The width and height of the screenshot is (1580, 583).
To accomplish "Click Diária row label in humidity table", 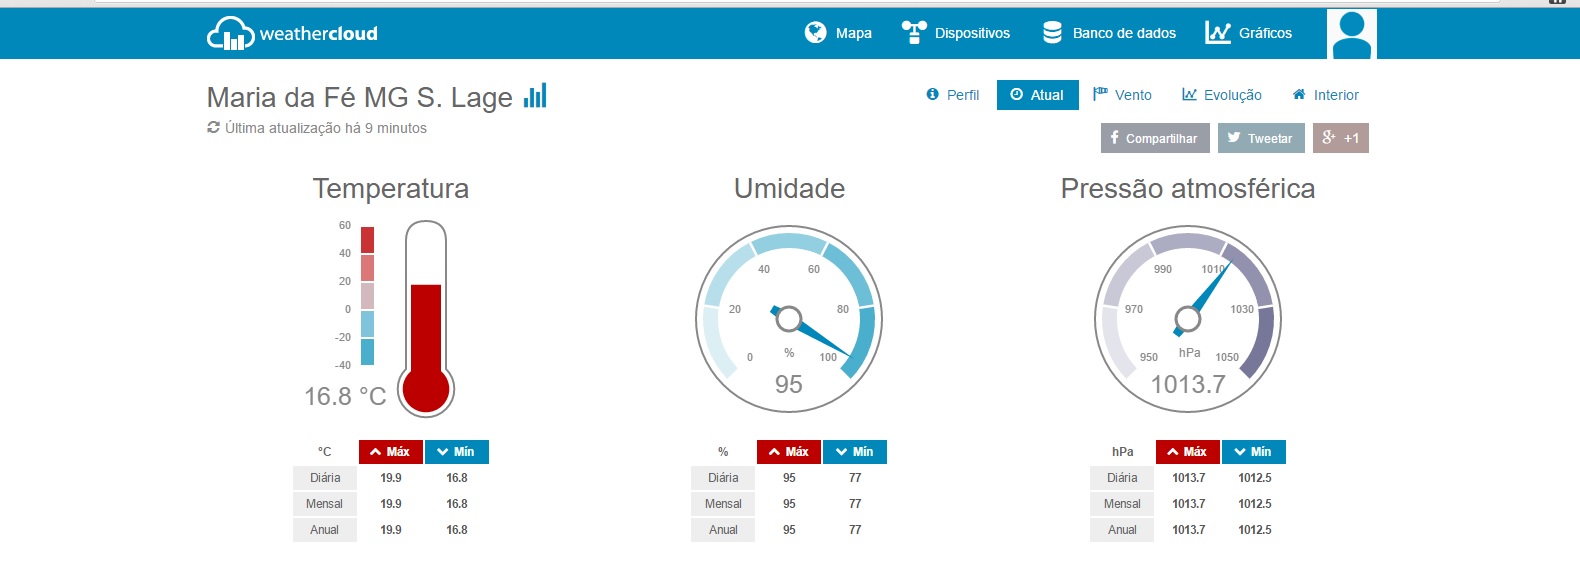I will (723, 478).
